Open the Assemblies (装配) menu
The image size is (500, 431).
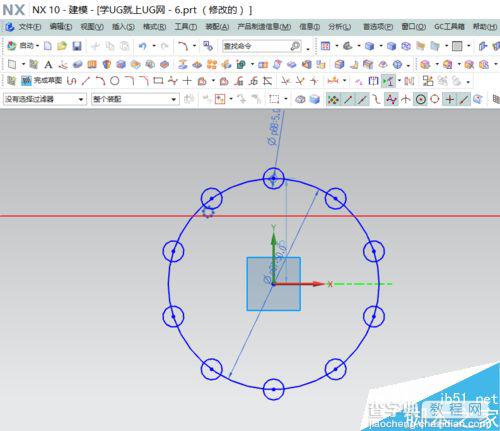click(217, 27)
